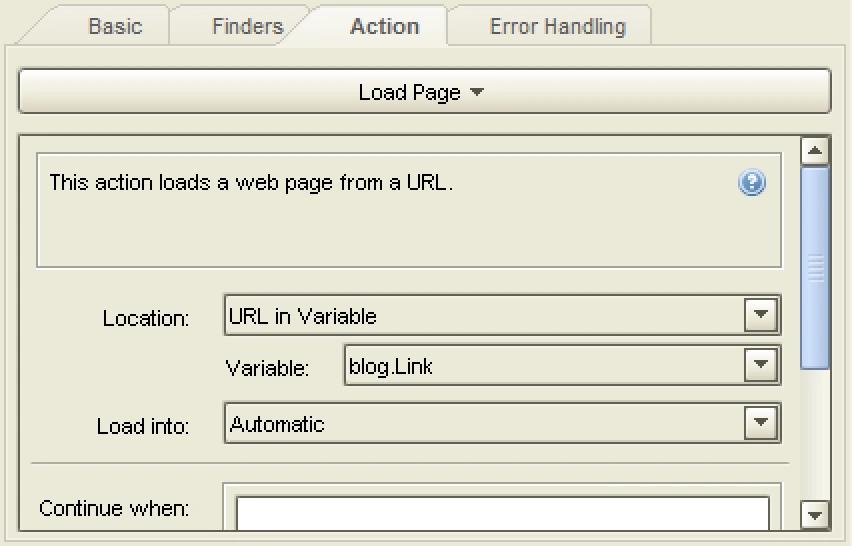Click the vertical scrollbar thumb

point(815,268)
